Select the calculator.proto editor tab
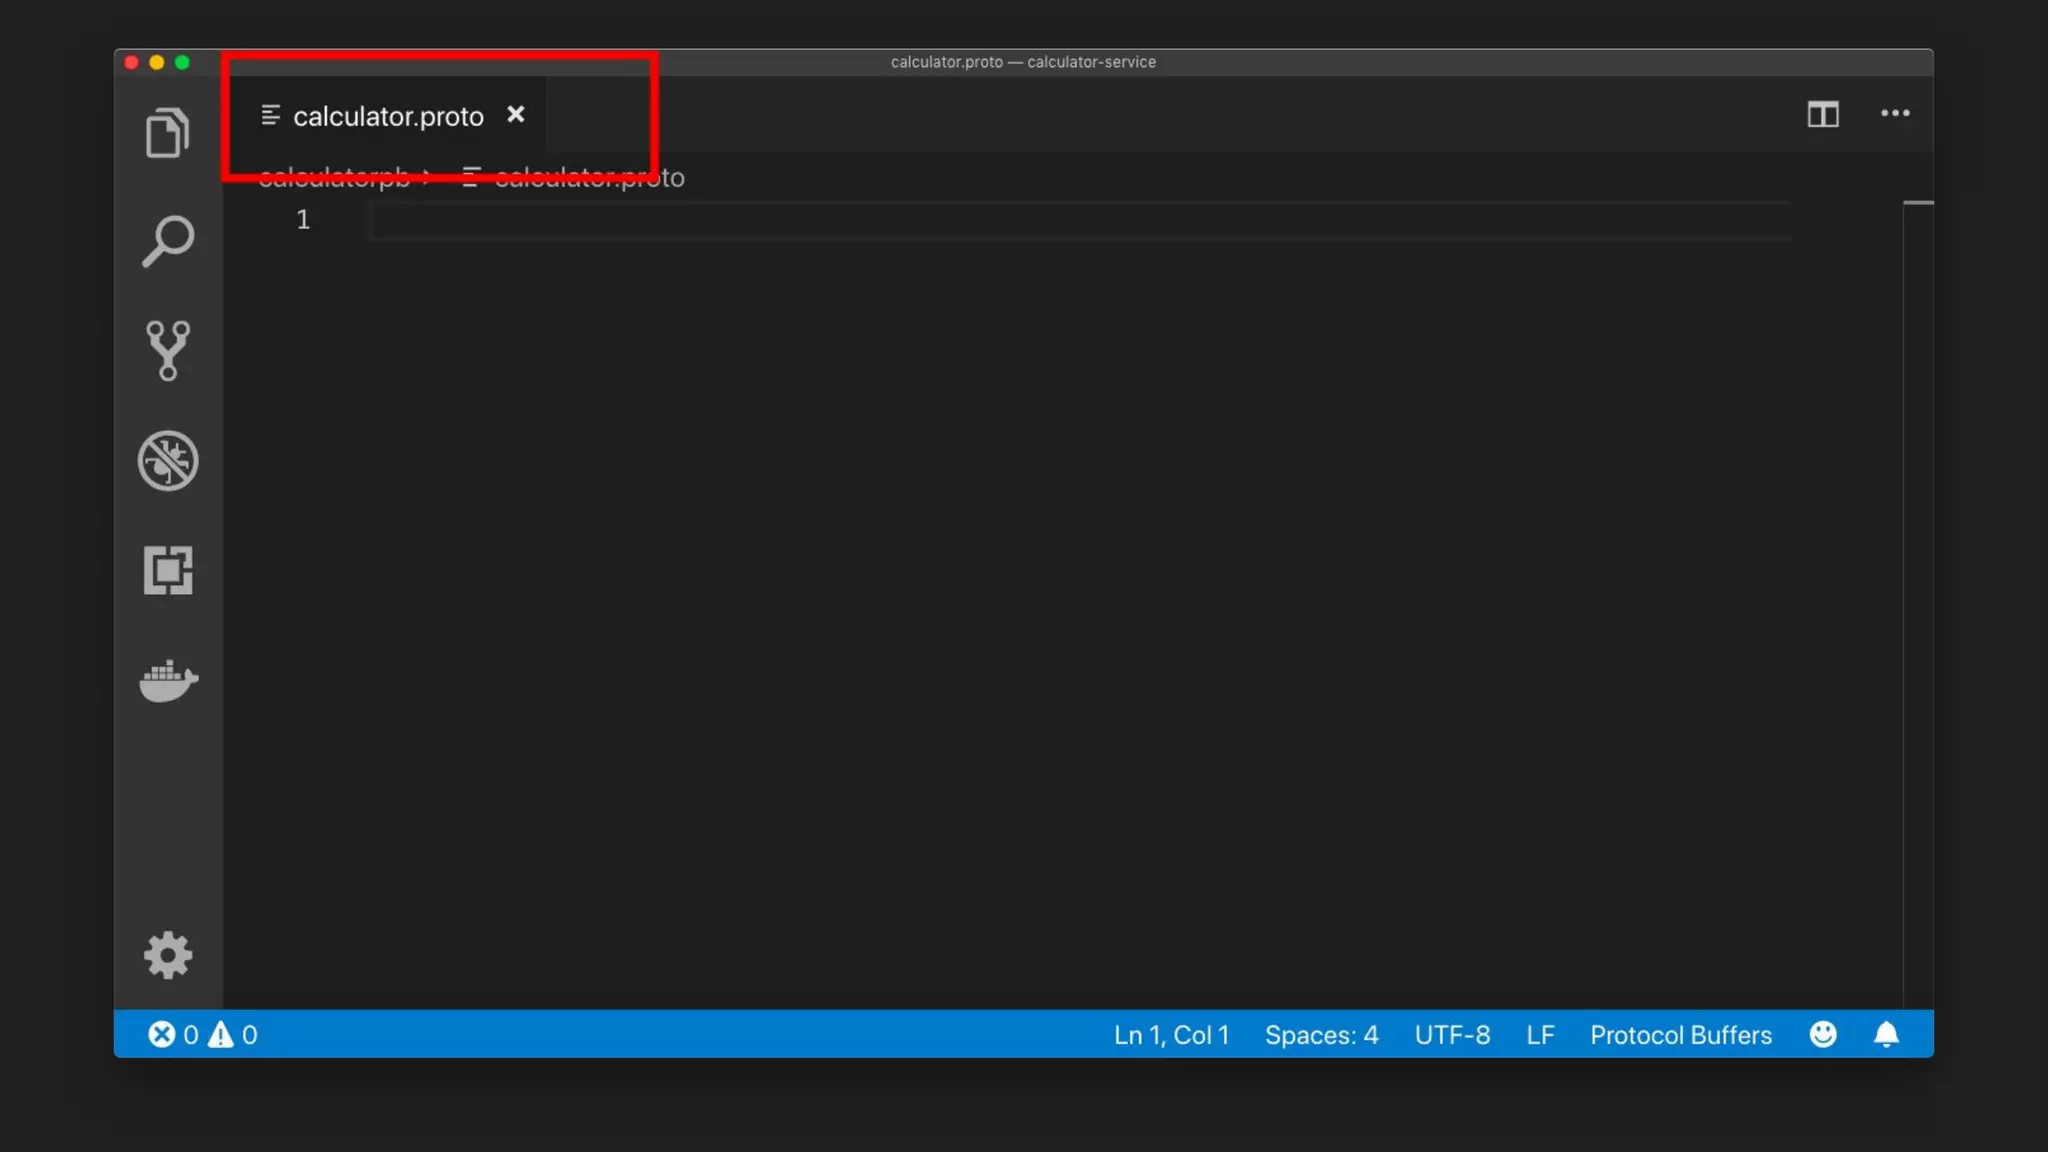The width and height of the screenshot is (2048, 1152). pyautogui.click(x=387, y=117)
